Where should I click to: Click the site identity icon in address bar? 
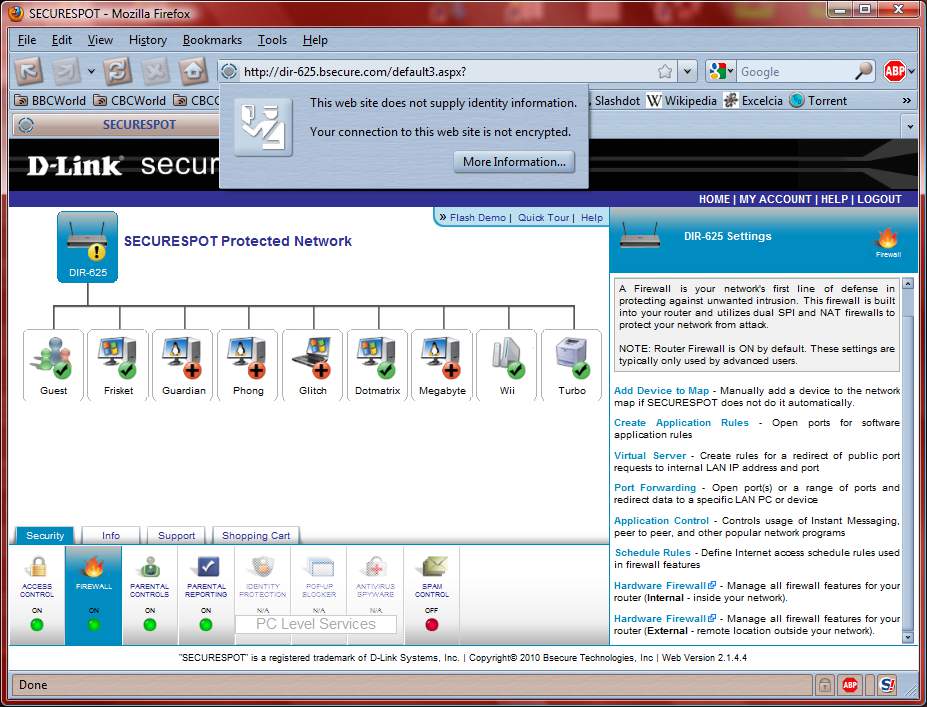tap(229, 72)
